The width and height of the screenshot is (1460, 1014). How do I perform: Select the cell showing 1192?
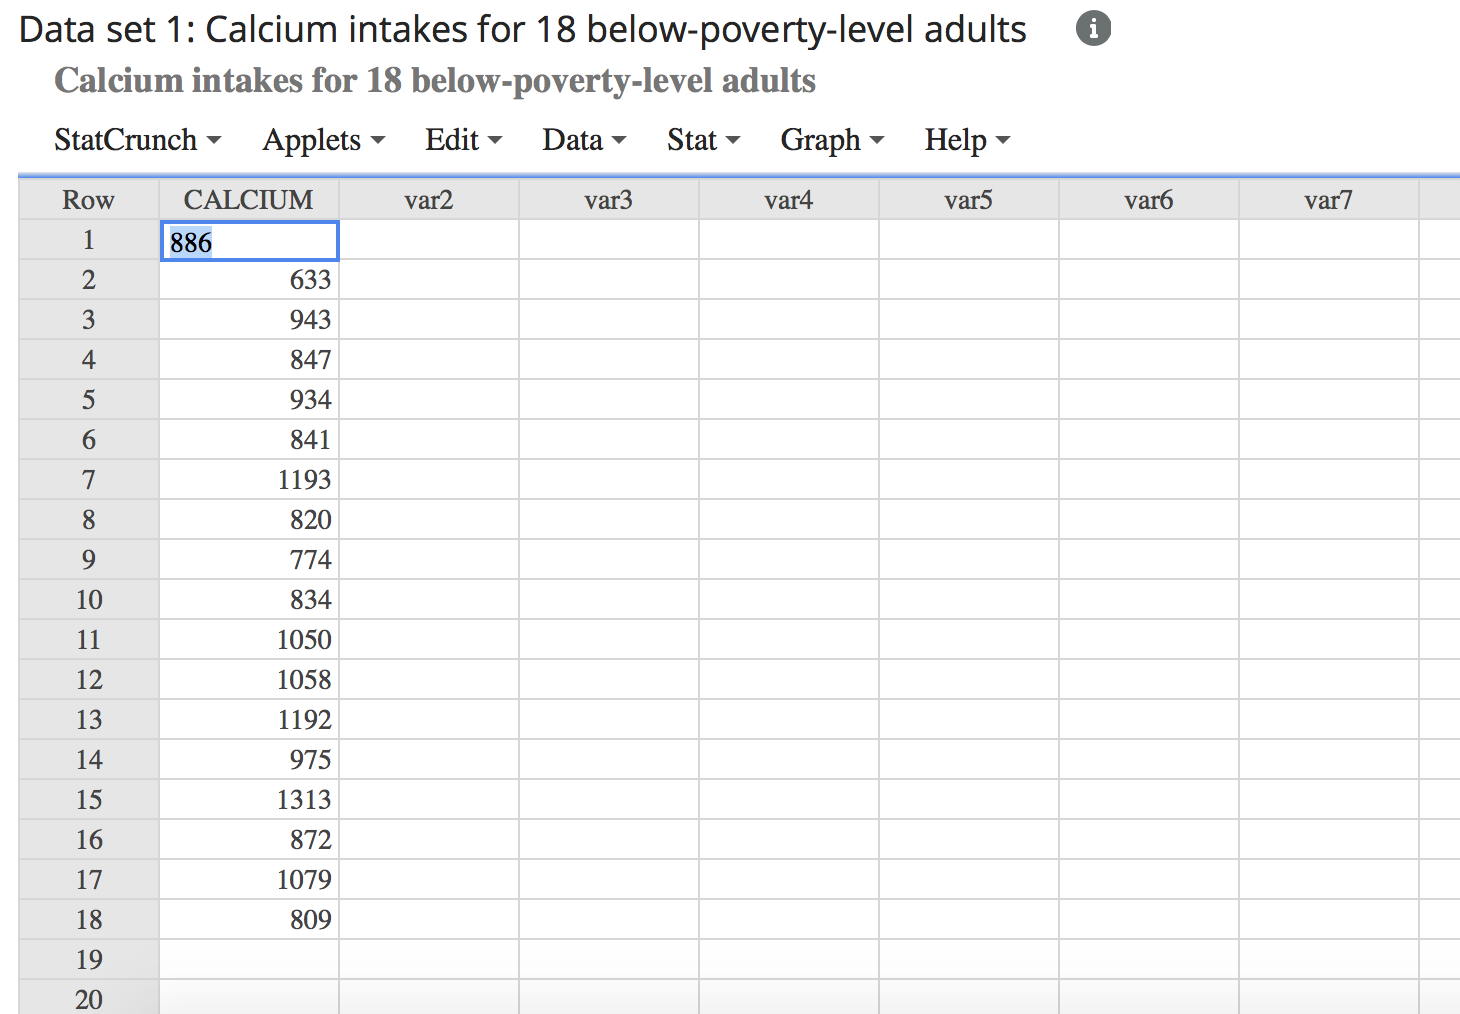tap(249, 720)
